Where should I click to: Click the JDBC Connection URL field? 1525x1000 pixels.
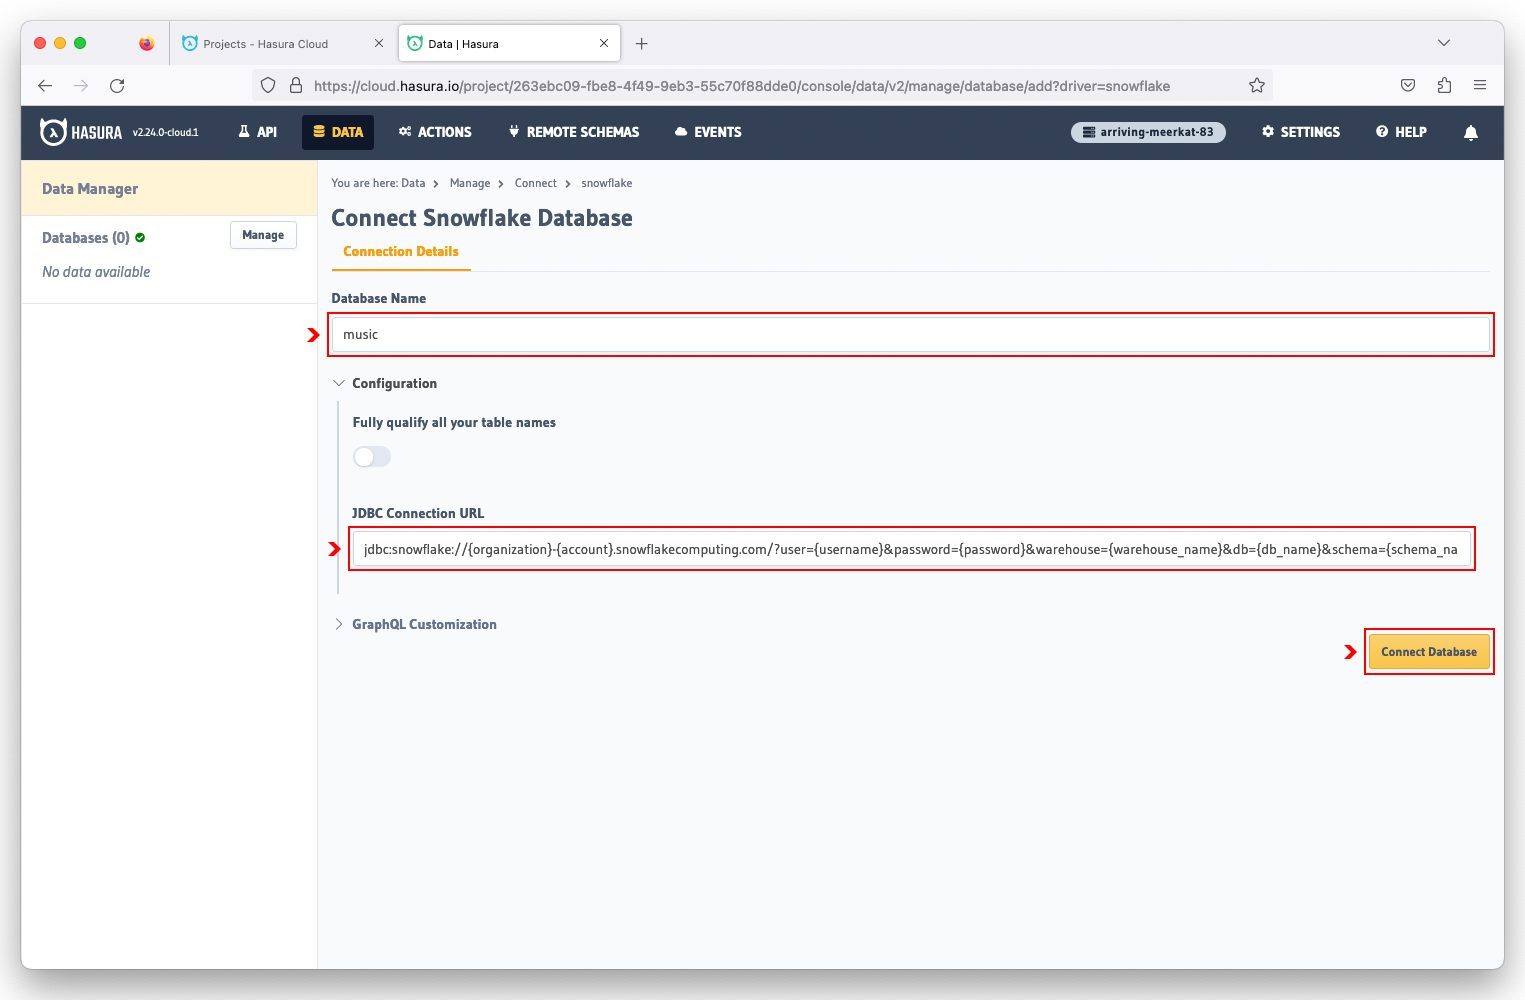pos(910,549)
